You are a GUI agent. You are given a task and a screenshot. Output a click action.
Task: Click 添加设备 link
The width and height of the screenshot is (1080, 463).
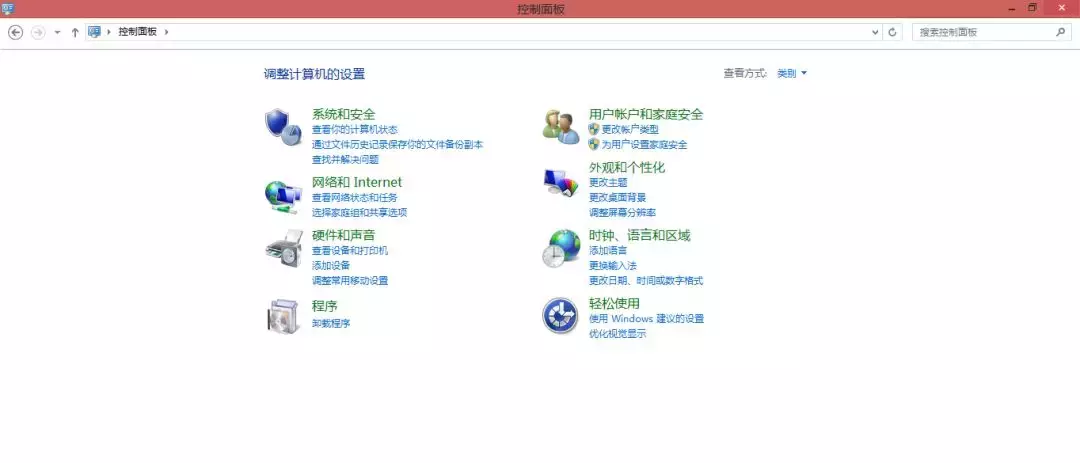(x=331, y=265)
